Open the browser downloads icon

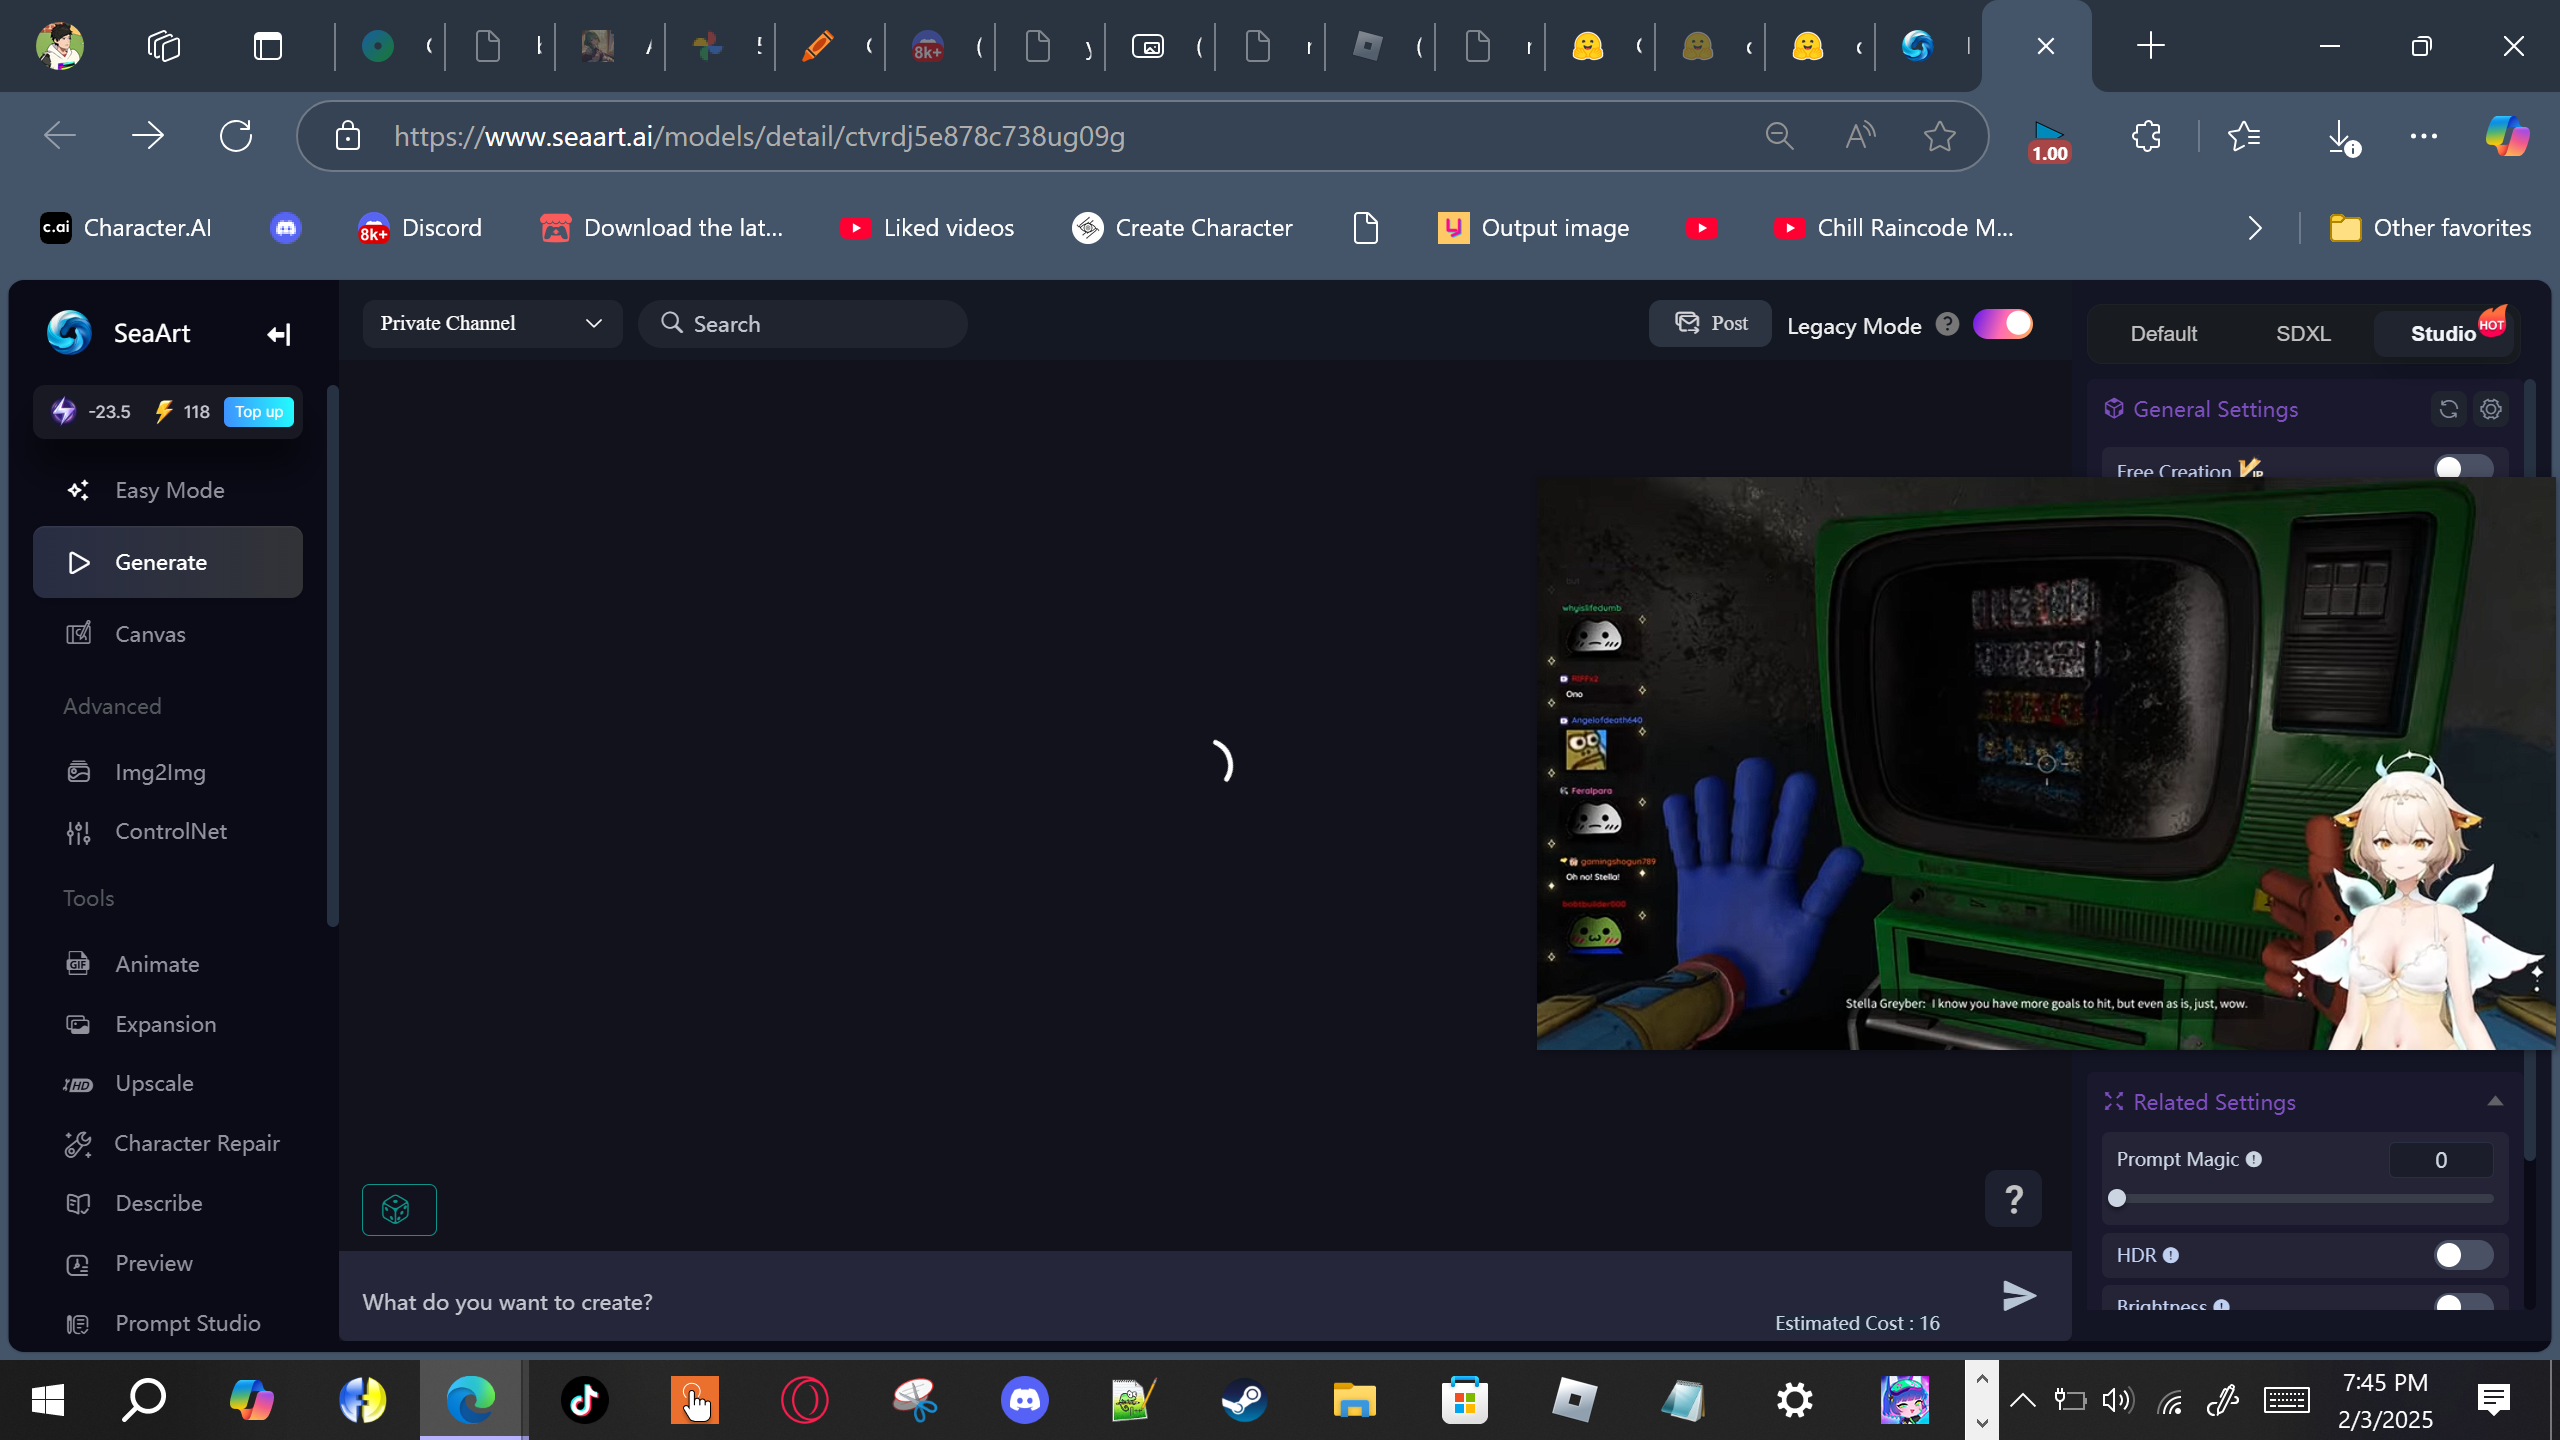click(x=2342, y=136)
